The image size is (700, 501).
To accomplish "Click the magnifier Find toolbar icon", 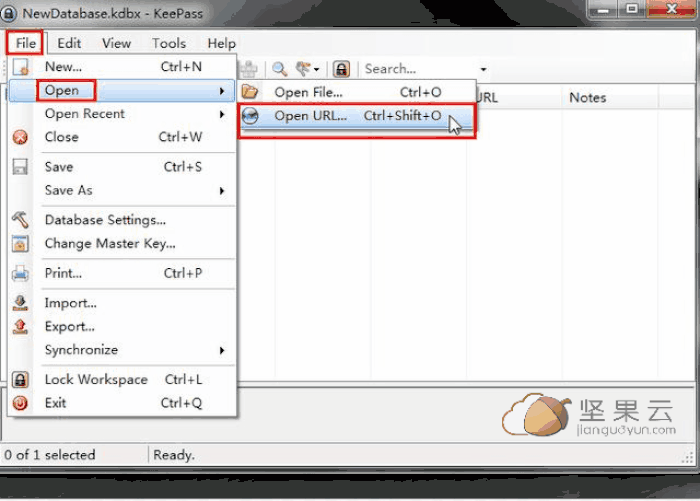I will point(279,69).
